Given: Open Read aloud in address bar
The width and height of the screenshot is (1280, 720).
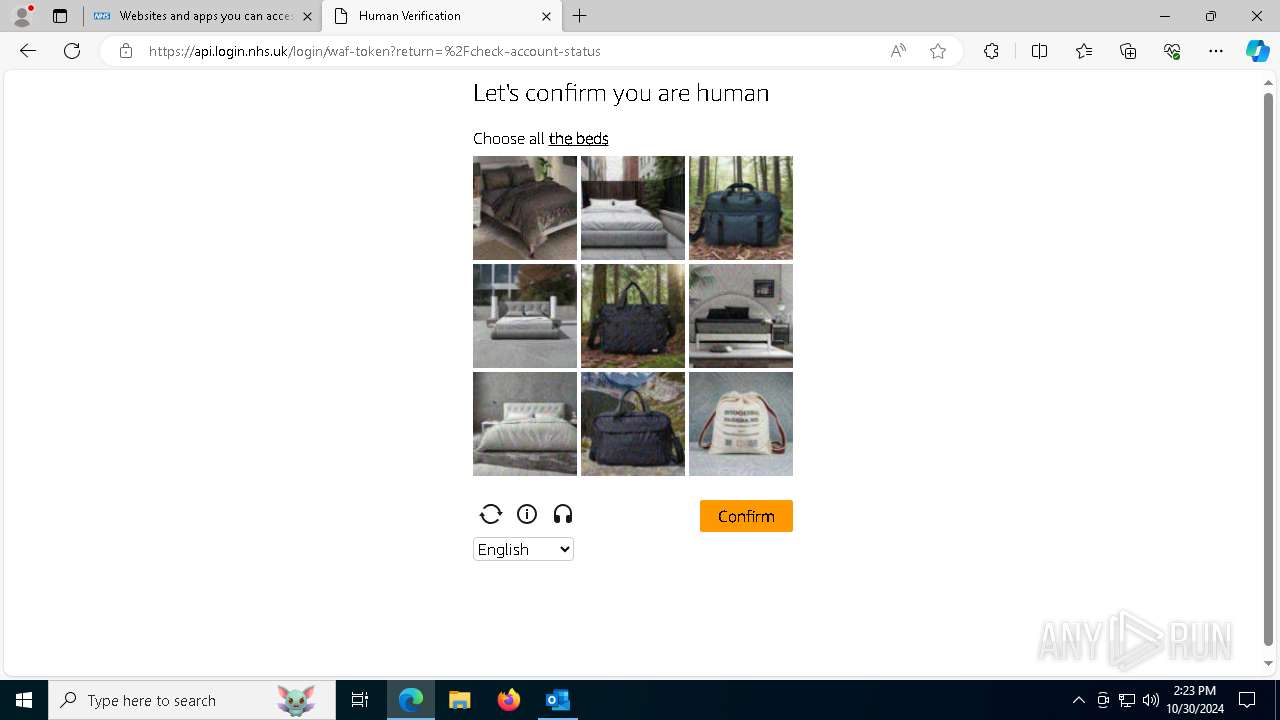Looking at the screenshot, I should (898, 51).
